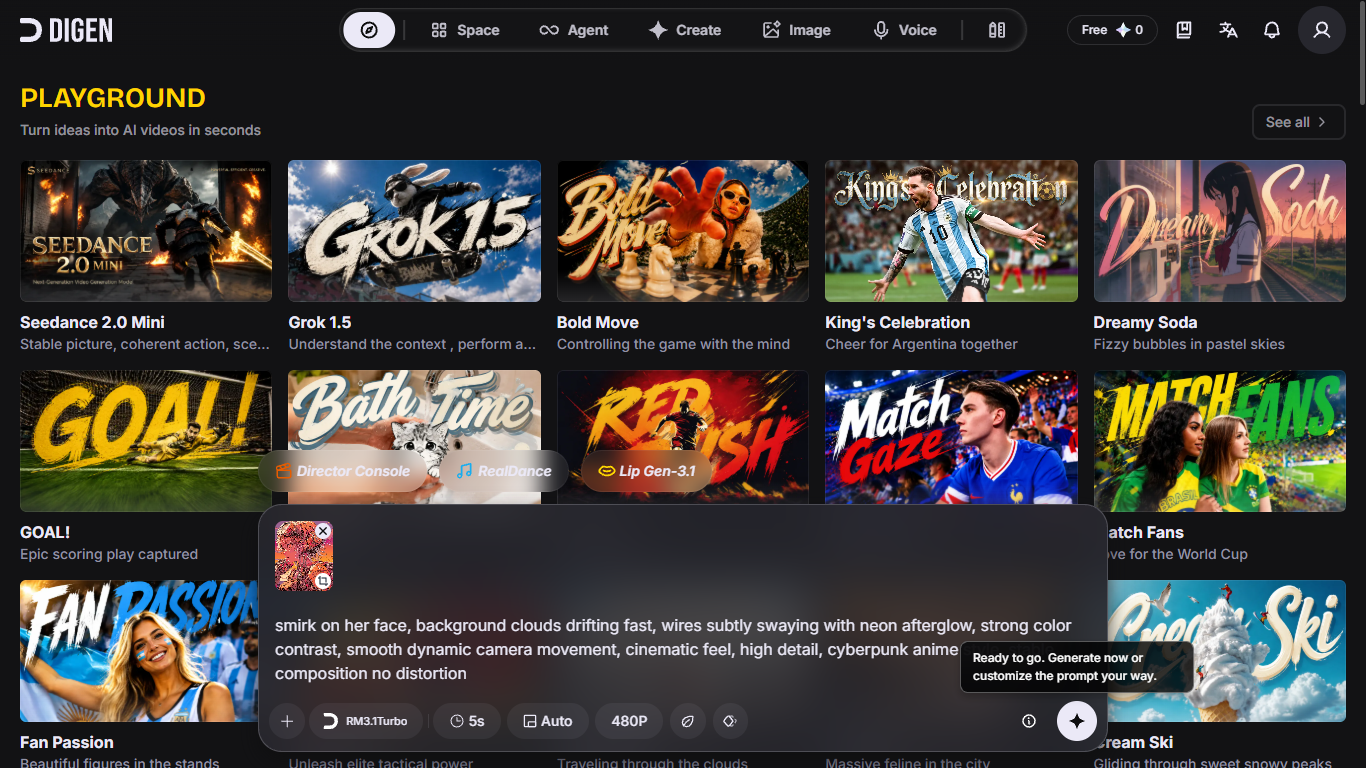Open Lip Gen-3.1 chip
Screen dimensions: 1366x768
(646, 471)
